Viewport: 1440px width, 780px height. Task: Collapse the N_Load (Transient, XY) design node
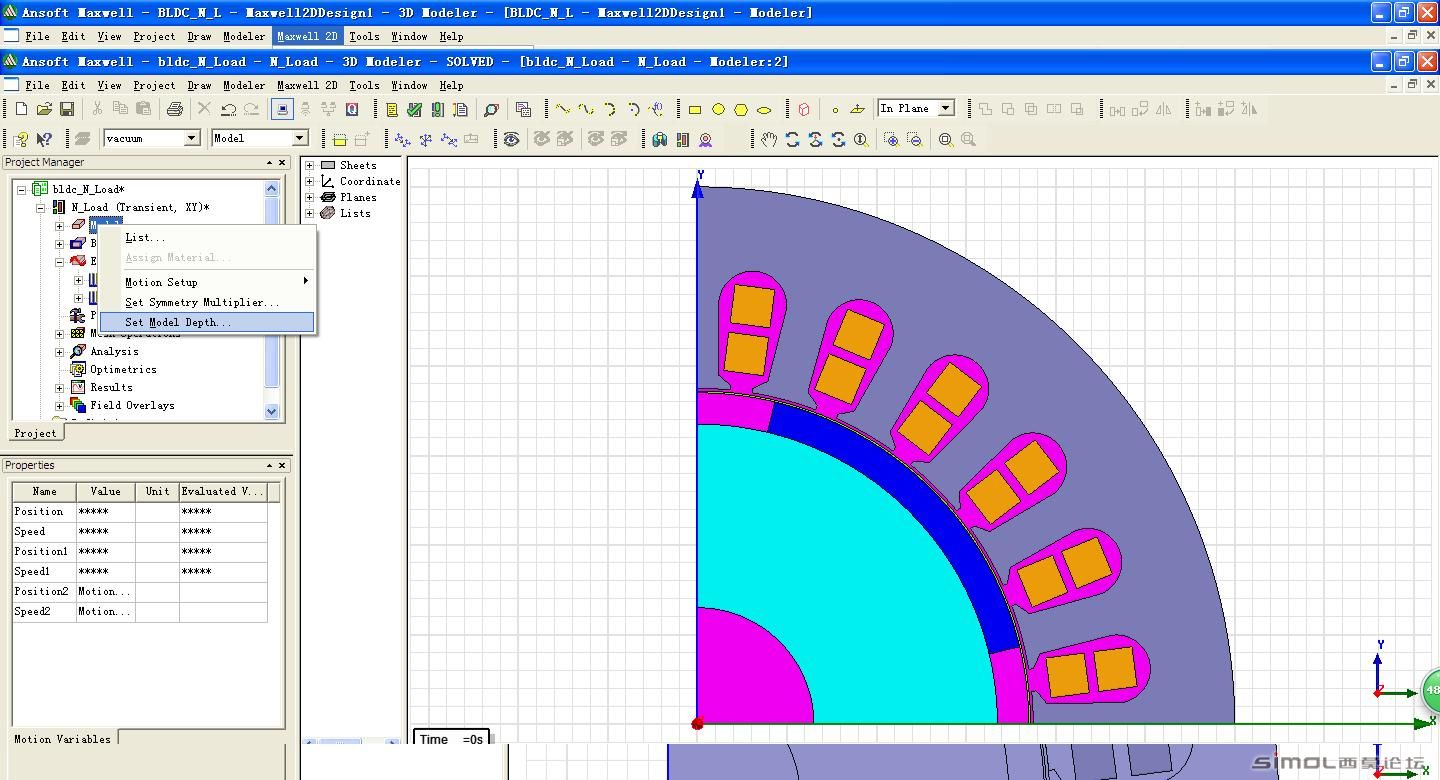[x=40, y=207]
